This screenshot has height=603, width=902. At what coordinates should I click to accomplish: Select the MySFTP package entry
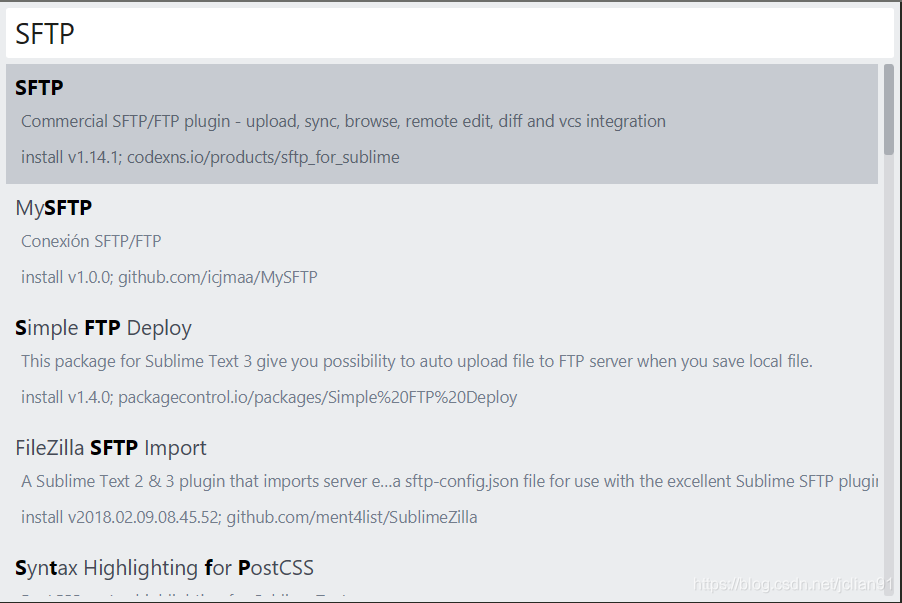click(442, 244)
